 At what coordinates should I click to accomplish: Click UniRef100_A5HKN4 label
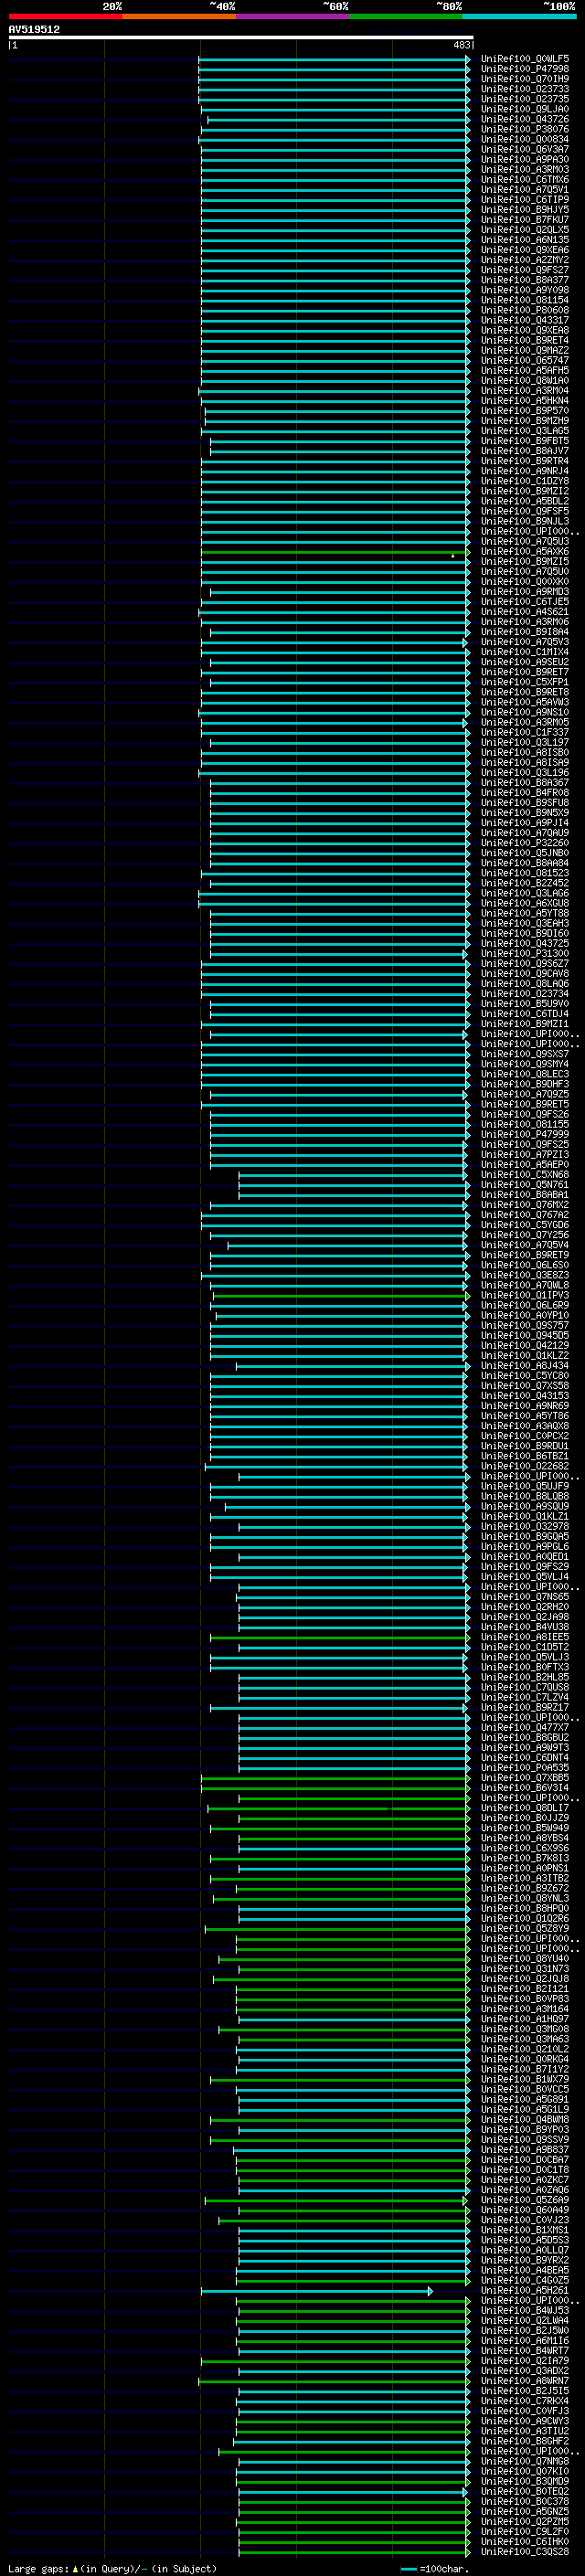[525, 401]
